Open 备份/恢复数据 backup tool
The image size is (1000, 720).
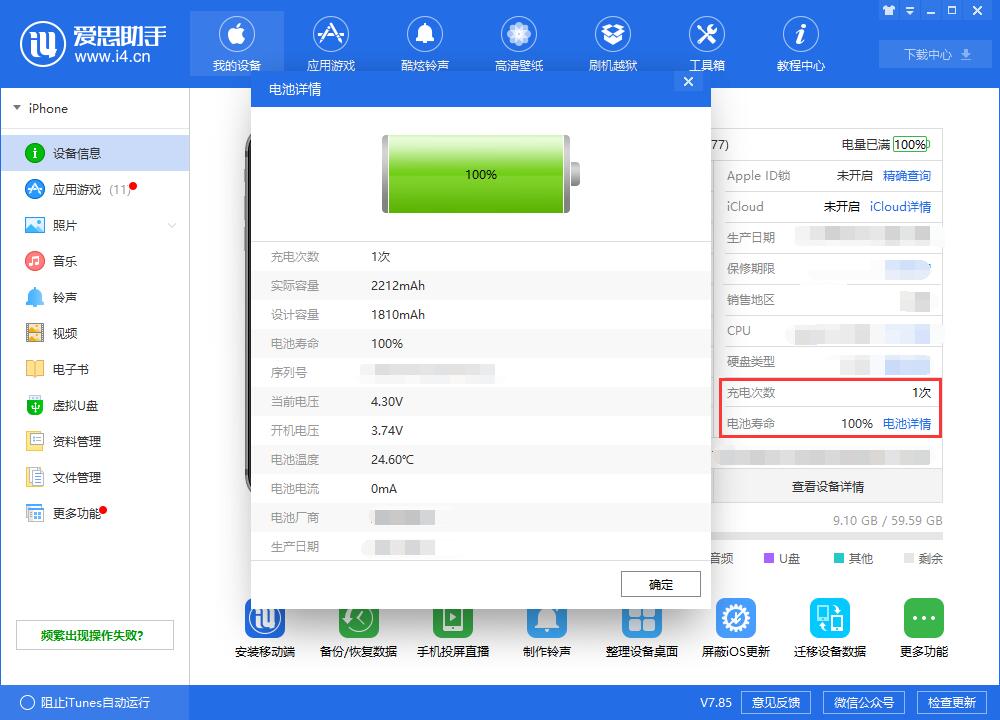(x=359, y=627)
